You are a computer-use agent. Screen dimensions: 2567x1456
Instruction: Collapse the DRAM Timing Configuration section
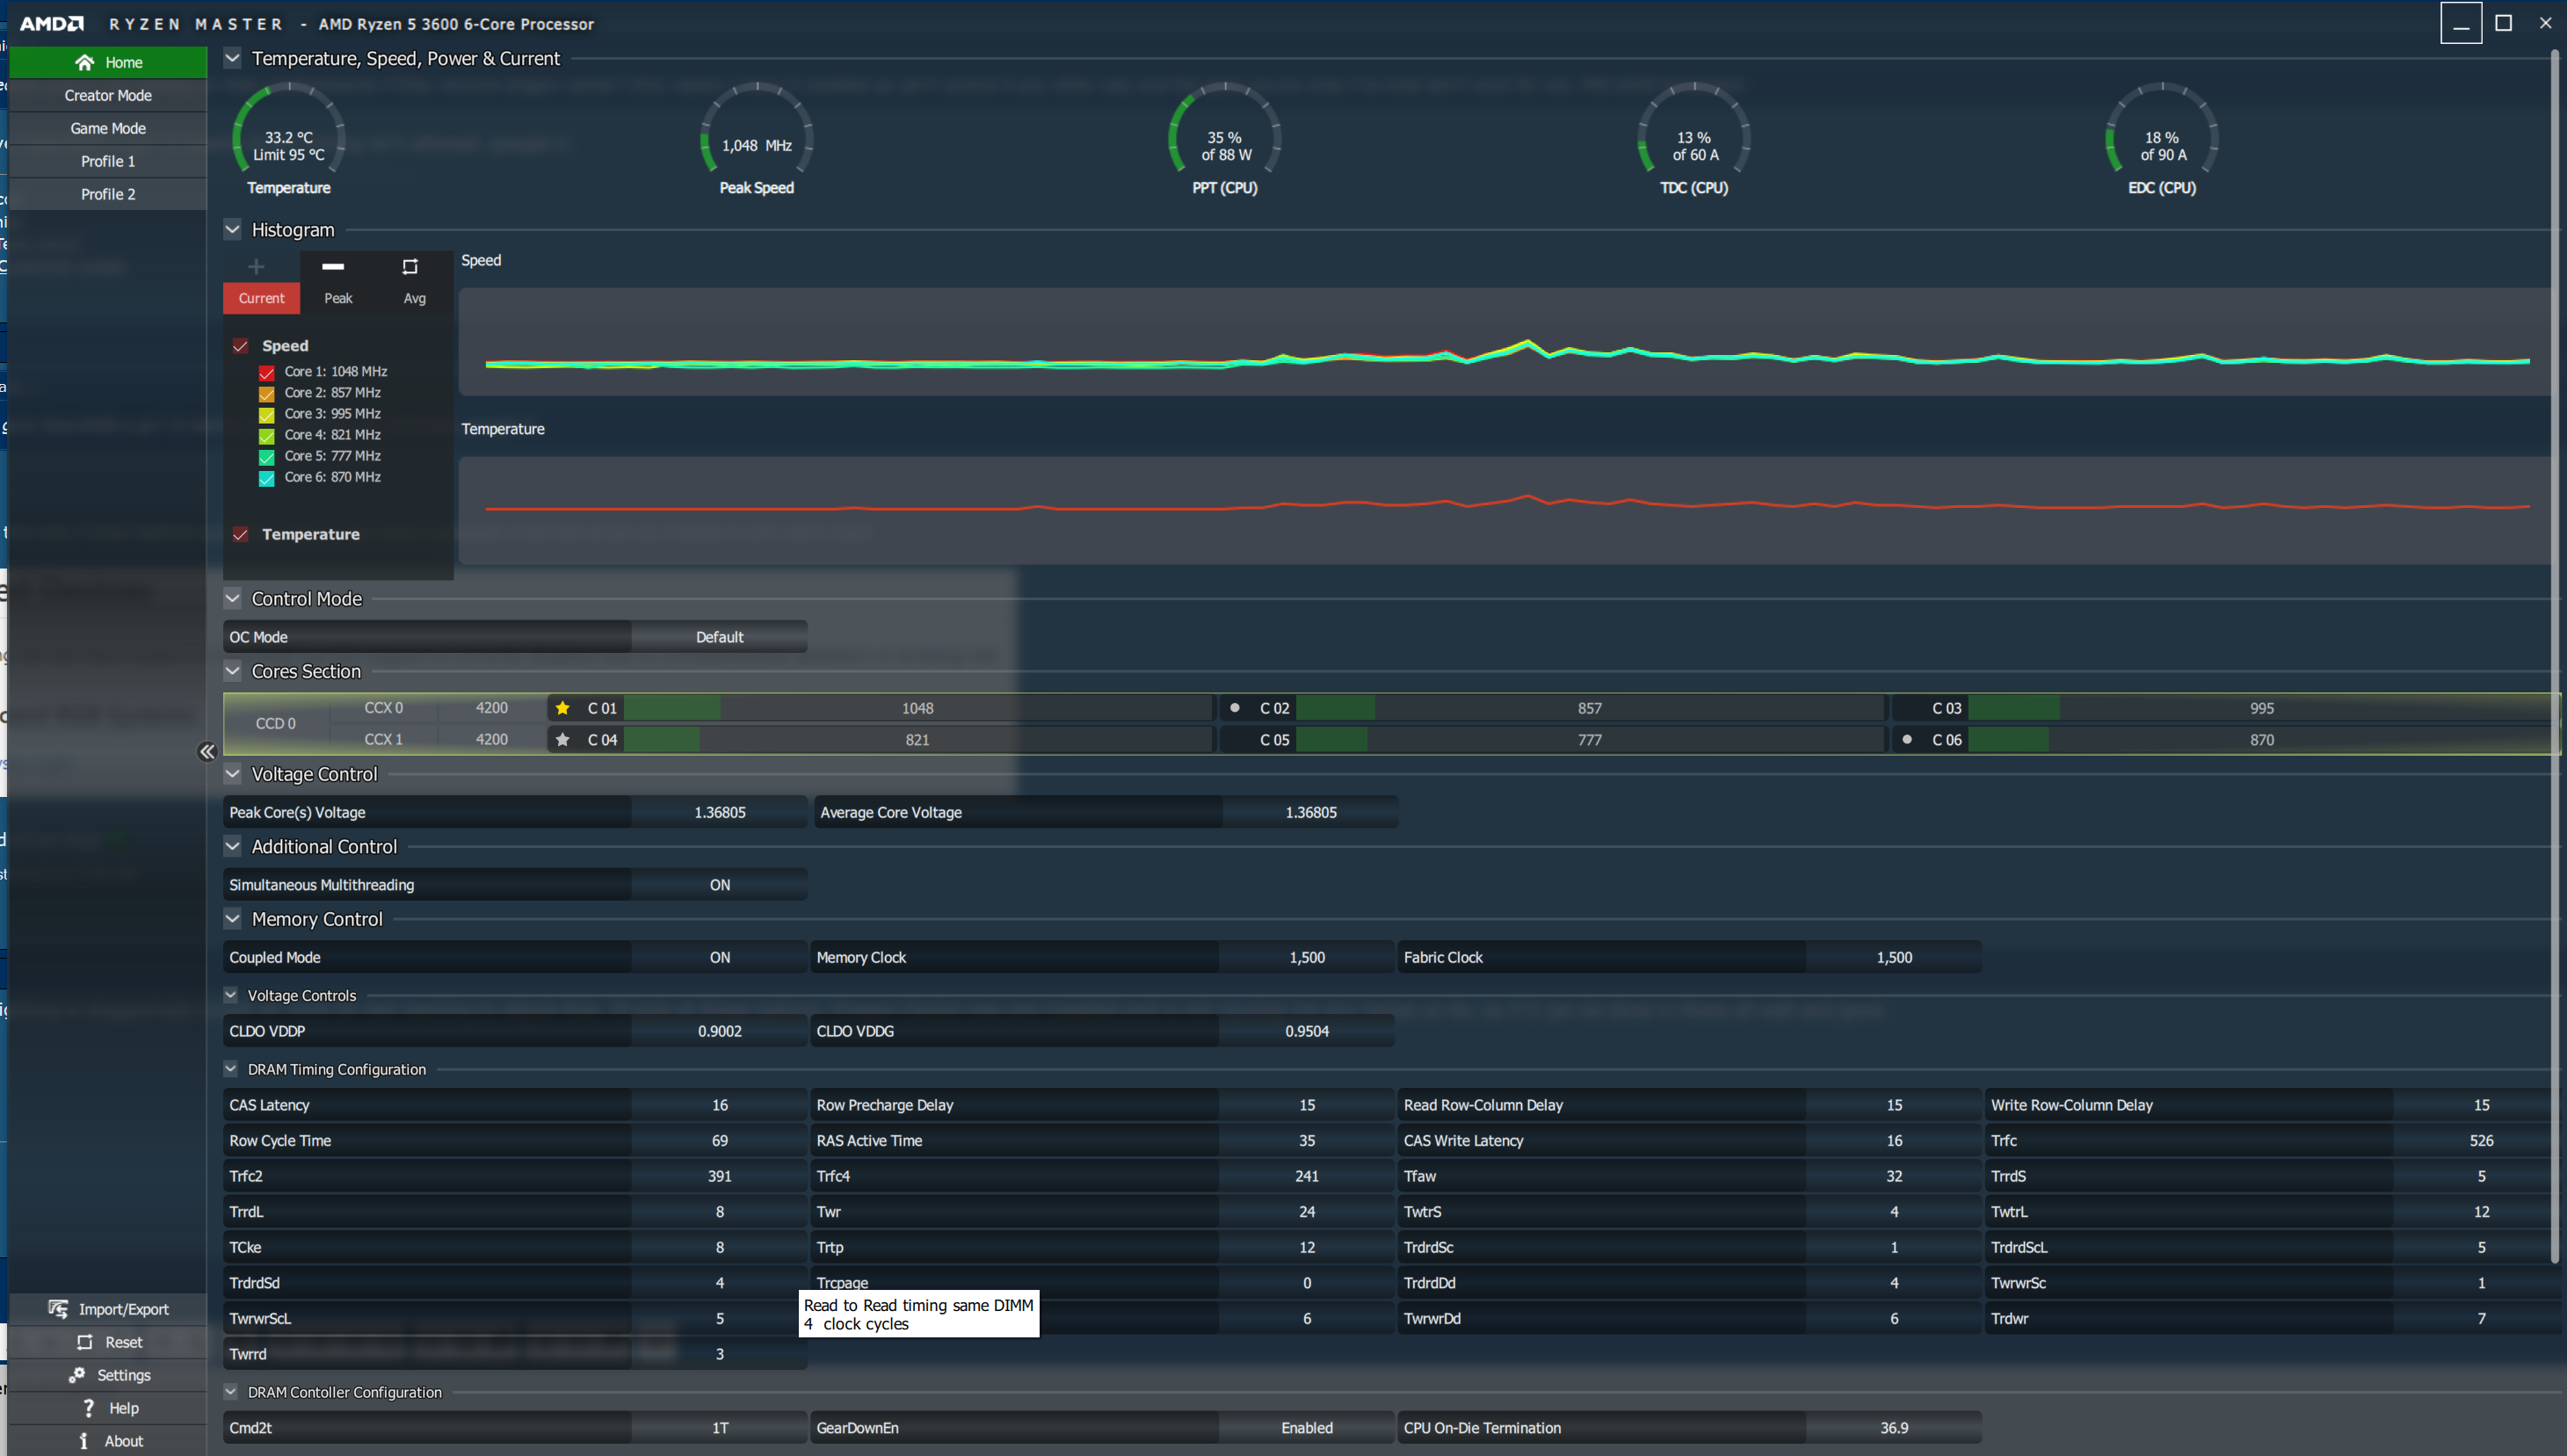(231, 1069)
